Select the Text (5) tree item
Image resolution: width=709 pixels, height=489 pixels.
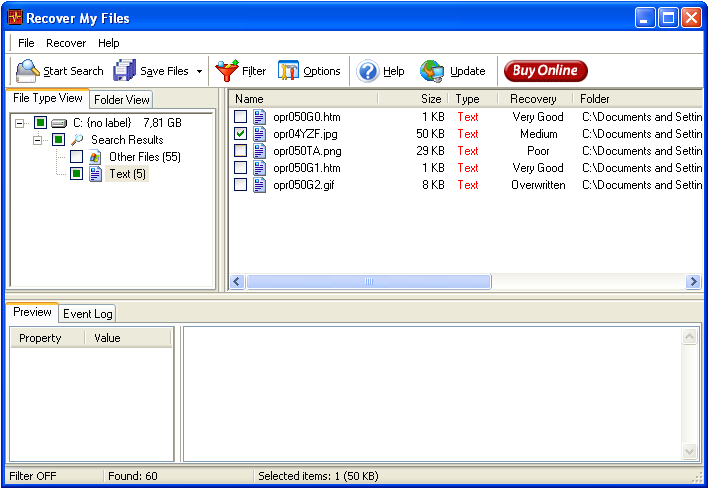tap(128, 174)
